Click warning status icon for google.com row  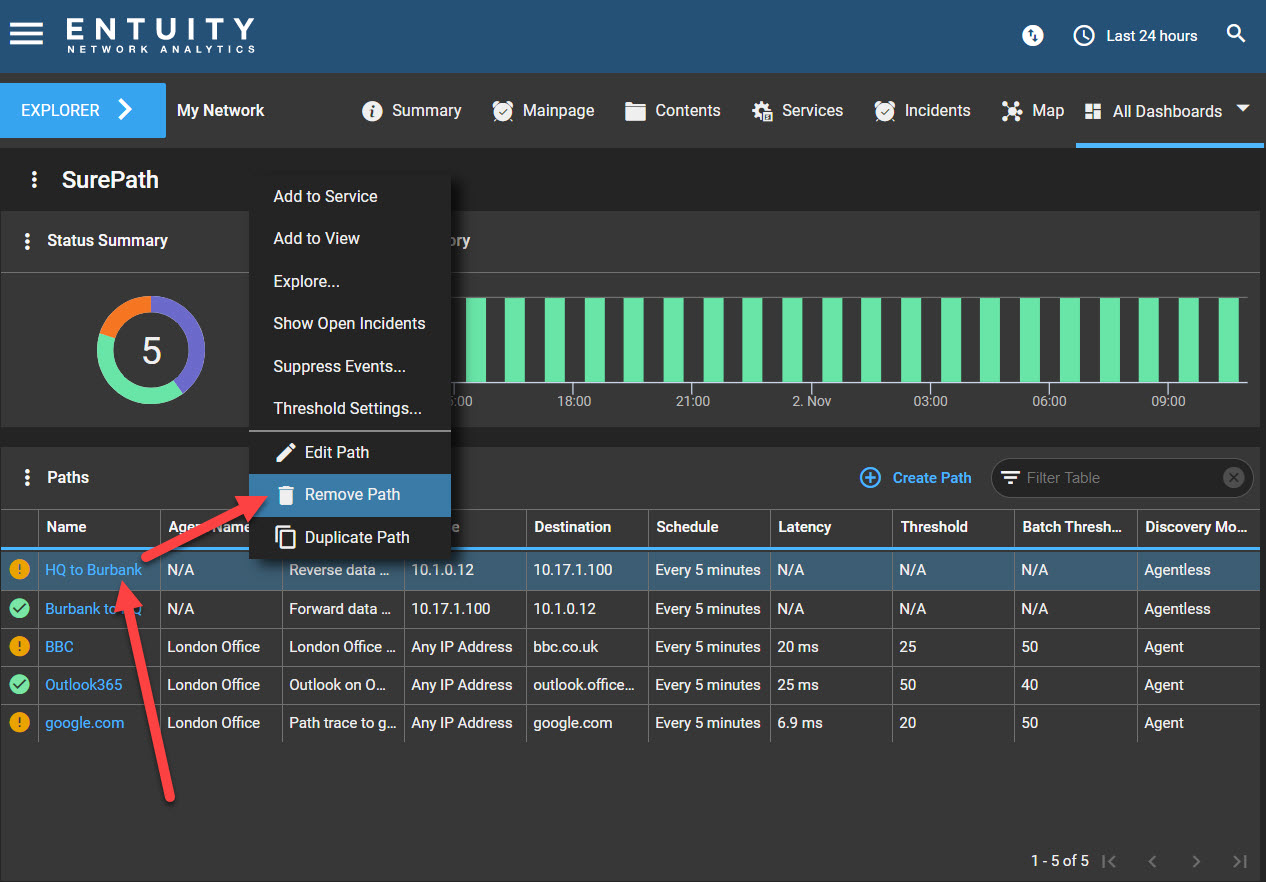click(19, 722)
